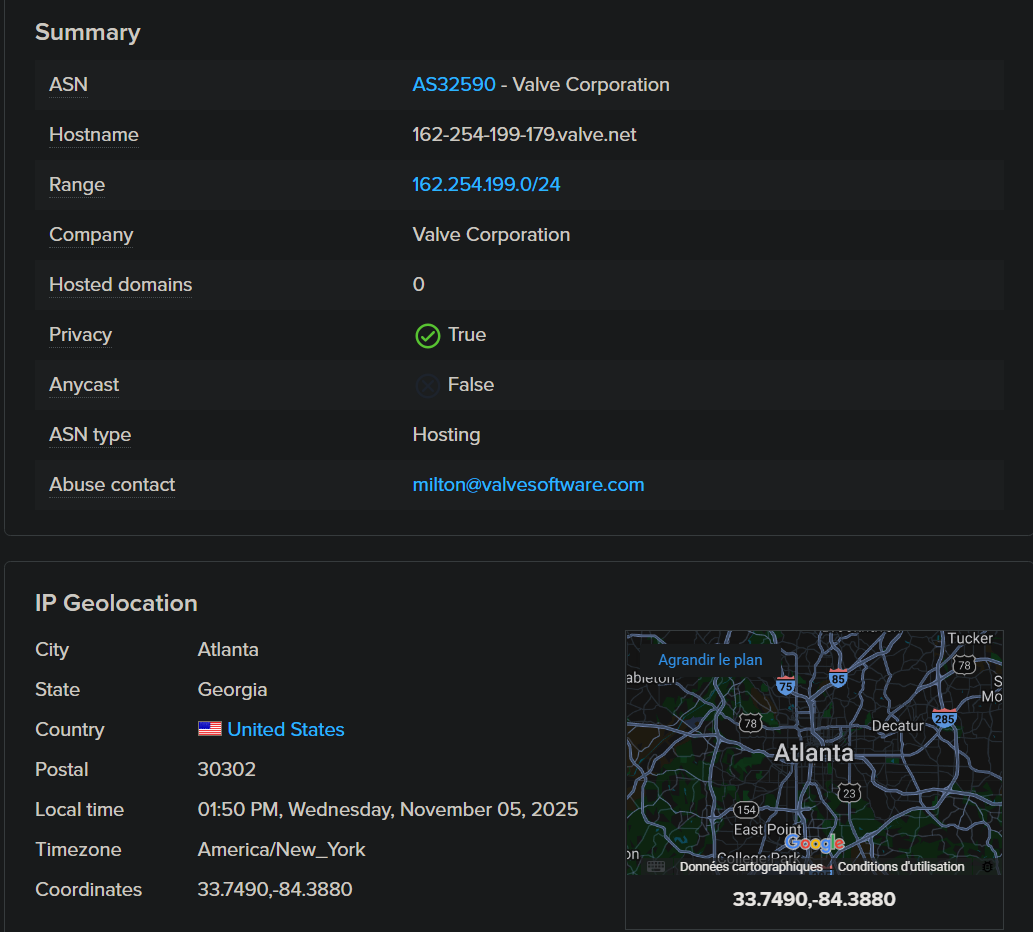Screen dimensions: 1033x932
Task: Click the Interstate 75 shield on map
Action: [x=786, y=685]
